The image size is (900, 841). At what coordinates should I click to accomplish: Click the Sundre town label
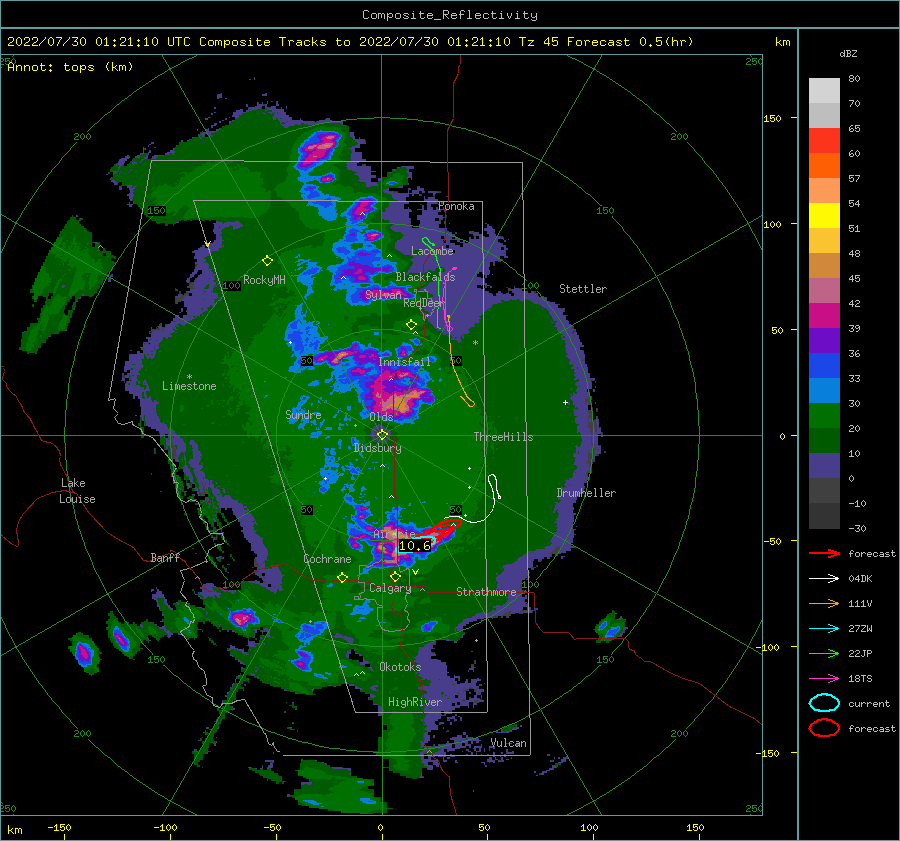point(303,414)
